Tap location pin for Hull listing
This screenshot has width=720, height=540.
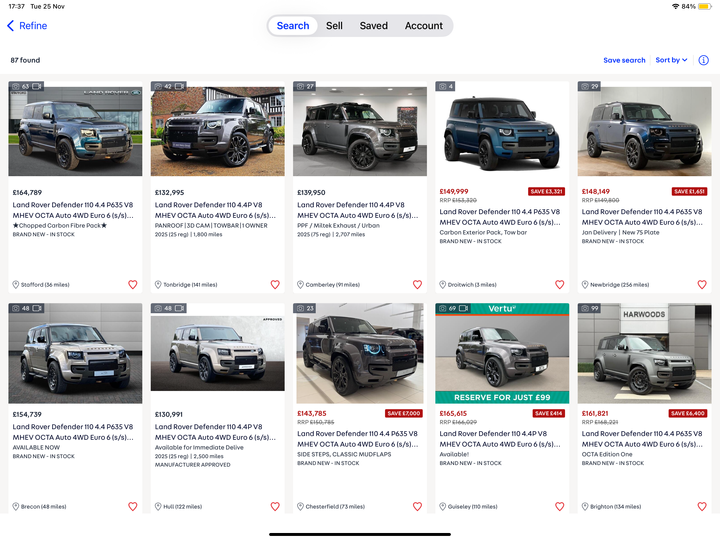click(x=159, y=507)
